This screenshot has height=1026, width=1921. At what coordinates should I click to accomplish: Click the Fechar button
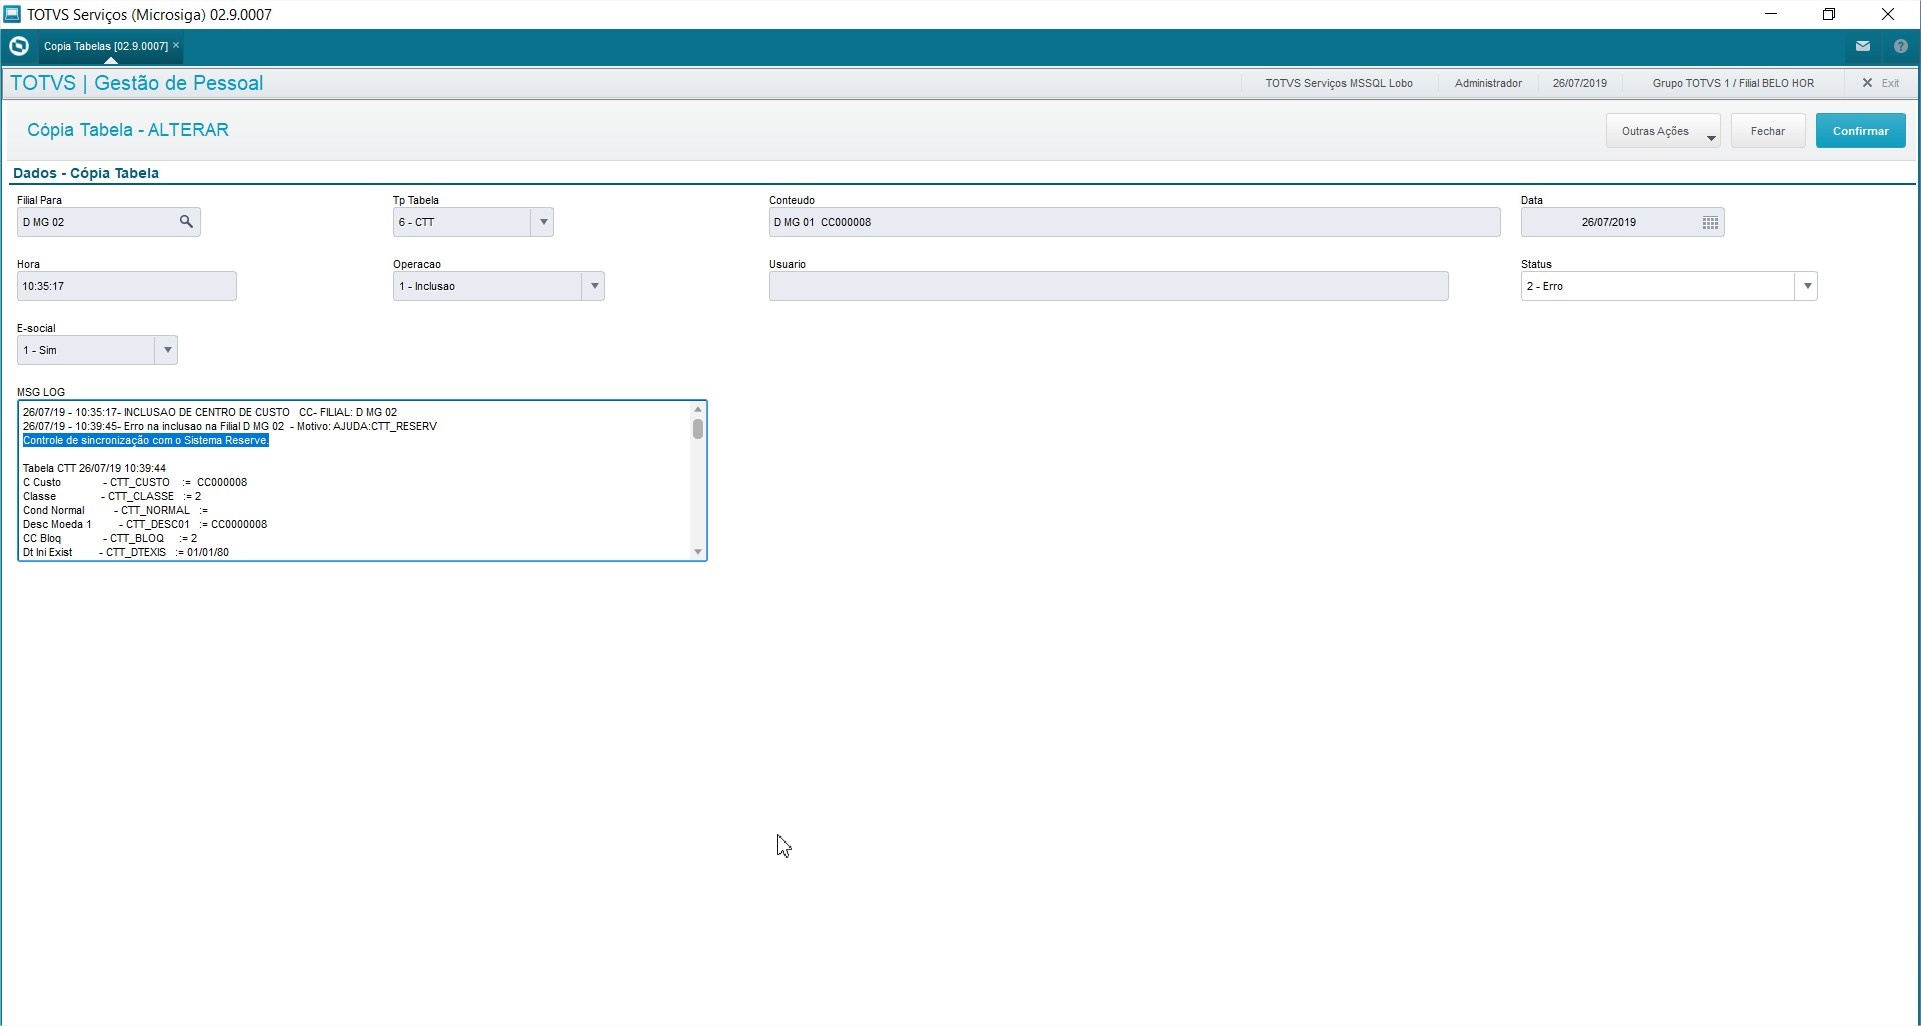(x=1768, y=131)
